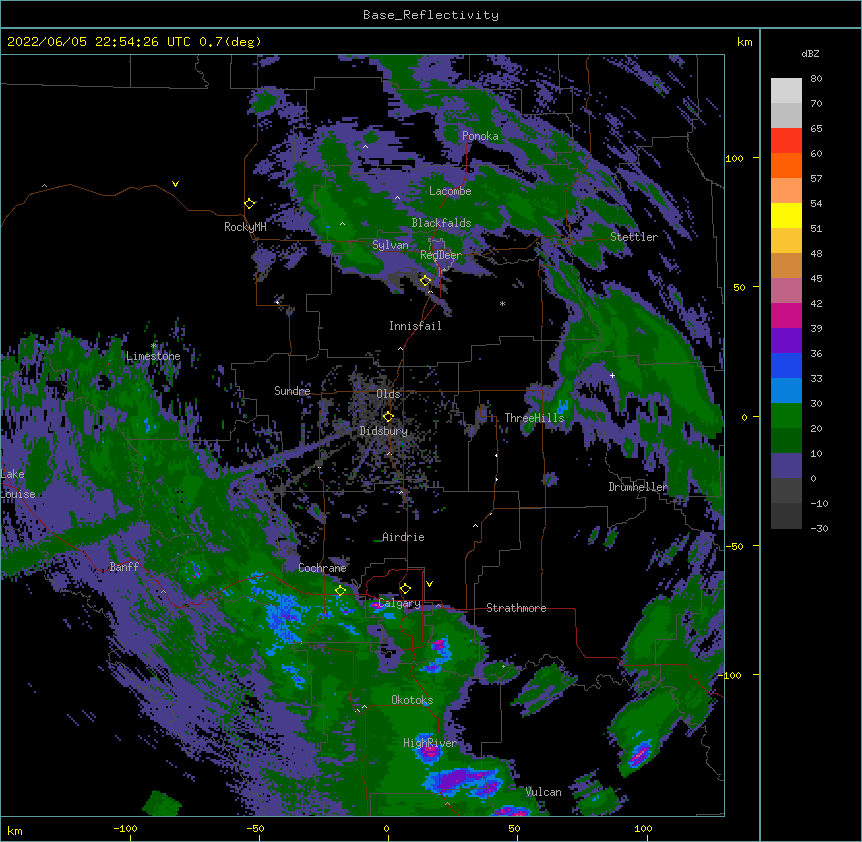Pick the pink 42-45 dBZ legend swatch
The height and width of the screenshot is (842, 862).
click(786, 291)
